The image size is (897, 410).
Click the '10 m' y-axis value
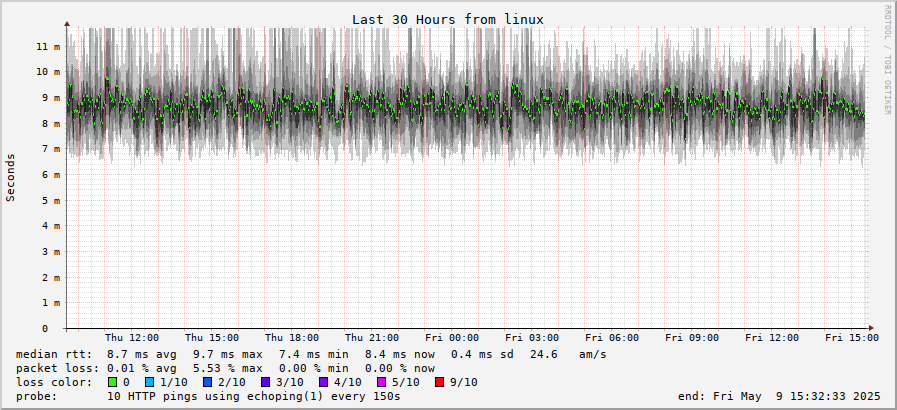click(48, 72)
